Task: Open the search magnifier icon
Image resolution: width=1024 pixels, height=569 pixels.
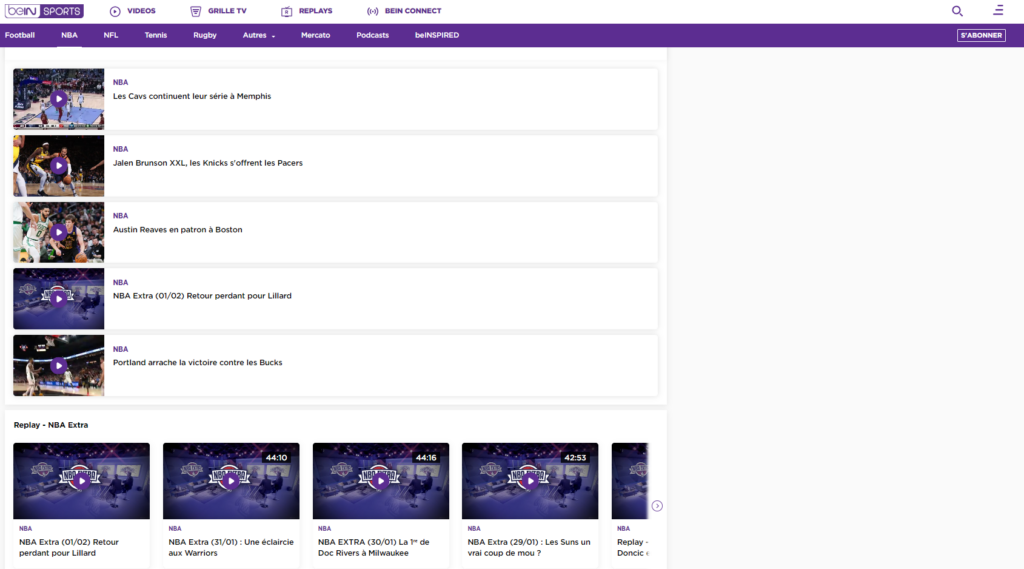Action: (x=957, y=11)
